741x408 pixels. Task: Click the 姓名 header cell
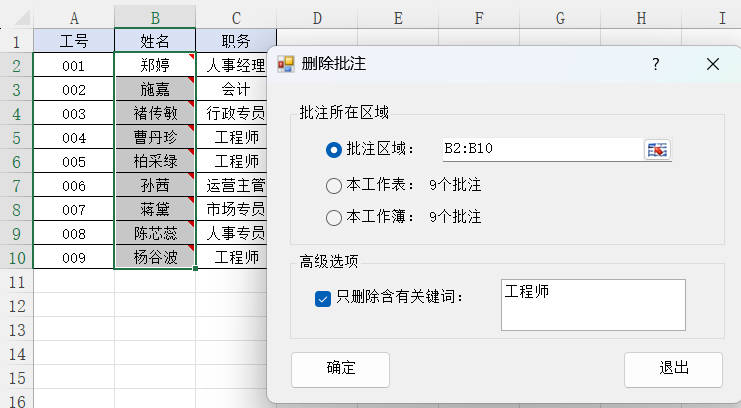click(155, 41)
